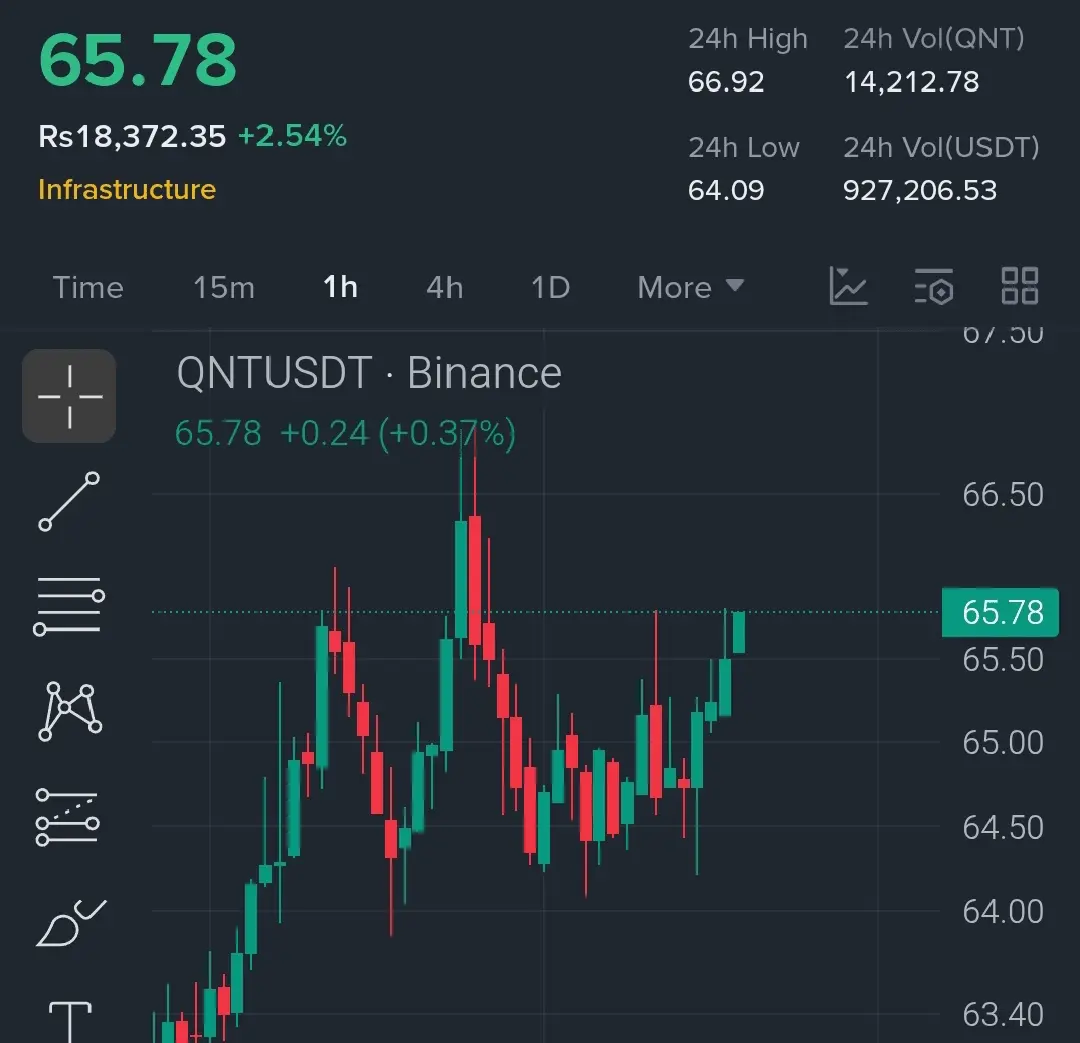
Task: Click the 24h Vol(USDT) value 927,206.53
Action: [x=920, y=190]
